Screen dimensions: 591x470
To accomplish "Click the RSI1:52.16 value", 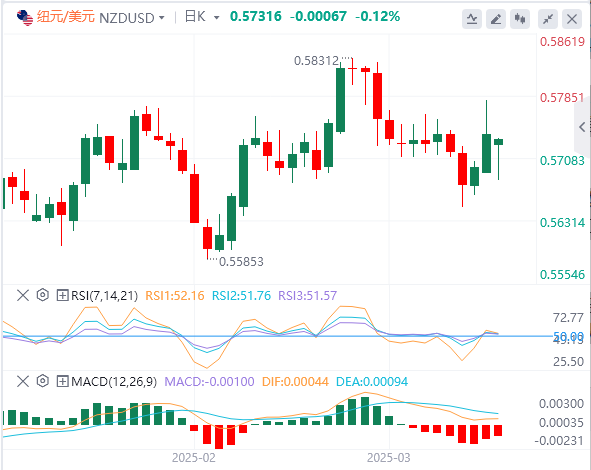I will coord(175,295).
